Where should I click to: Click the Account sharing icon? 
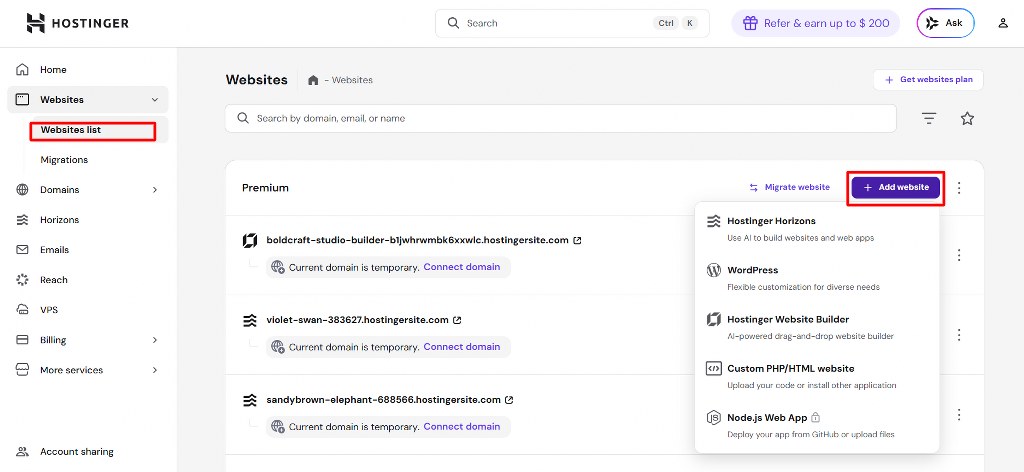(x=22, y=451)
